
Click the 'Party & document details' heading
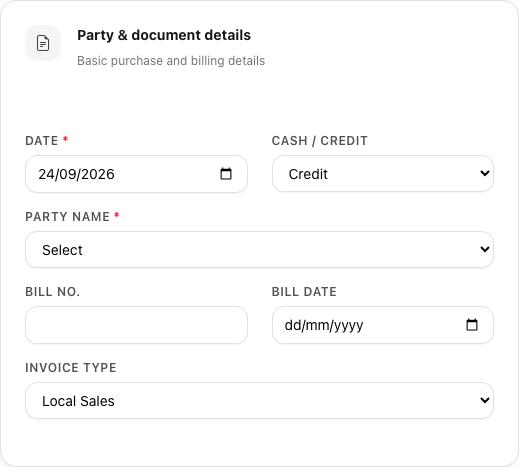[x=164, y=35]
